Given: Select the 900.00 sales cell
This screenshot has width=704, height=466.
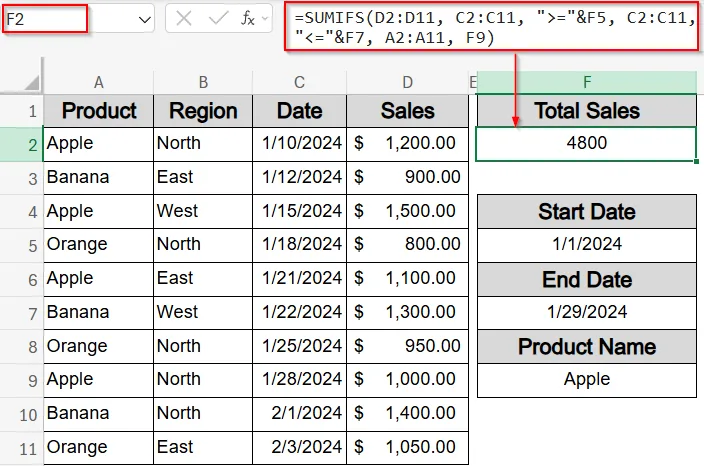Looking at the screenshot, I should click(407, 178).
